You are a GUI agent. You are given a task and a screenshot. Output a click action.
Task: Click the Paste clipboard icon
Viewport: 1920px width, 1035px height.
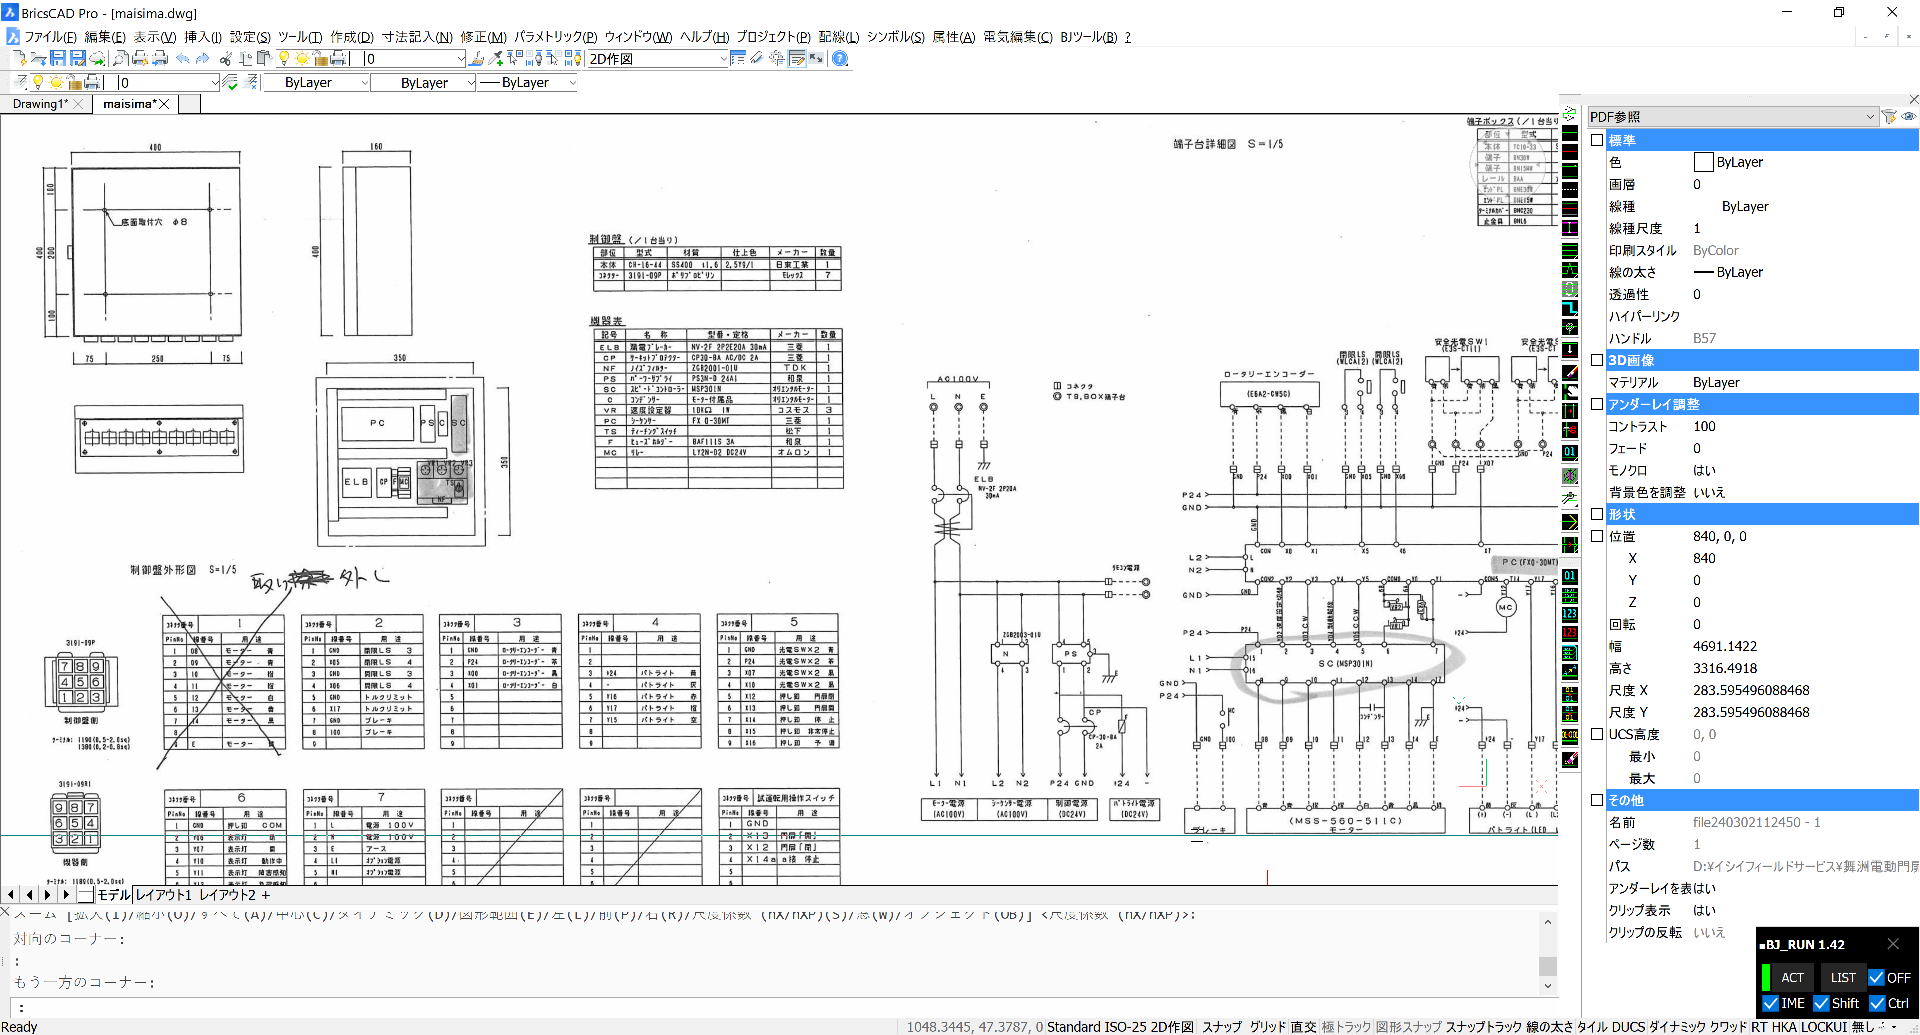click(x=265, y=59)
